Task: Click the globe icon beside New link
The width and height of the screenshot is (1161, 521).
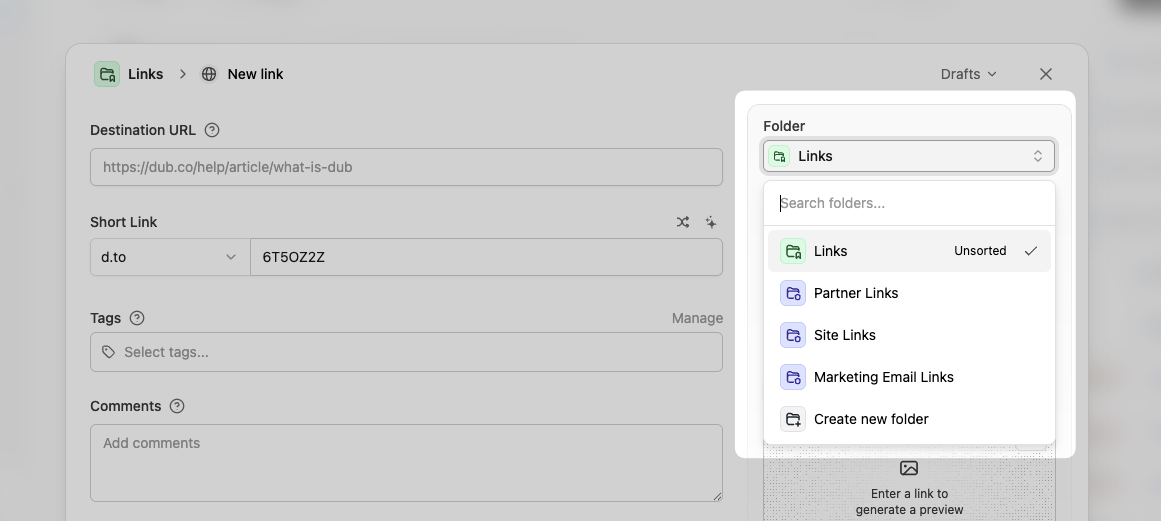Action: pyautogui.click(x=210, y=74)
